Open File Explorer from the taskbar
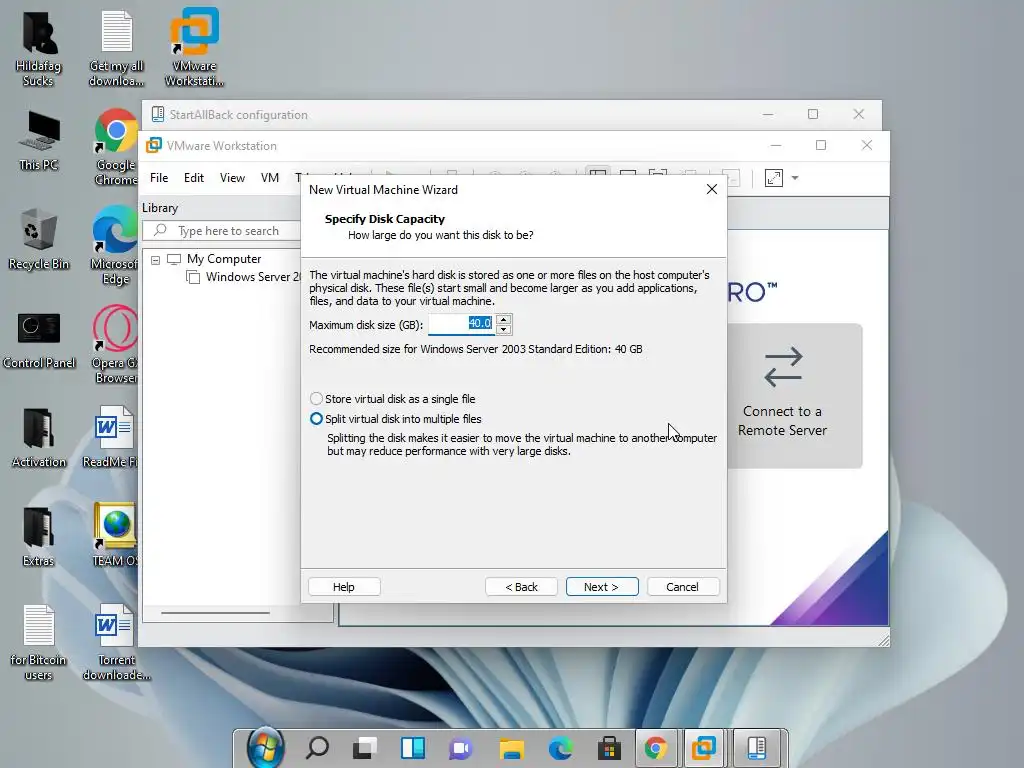1024x768 pixels. tap(511, 748)
